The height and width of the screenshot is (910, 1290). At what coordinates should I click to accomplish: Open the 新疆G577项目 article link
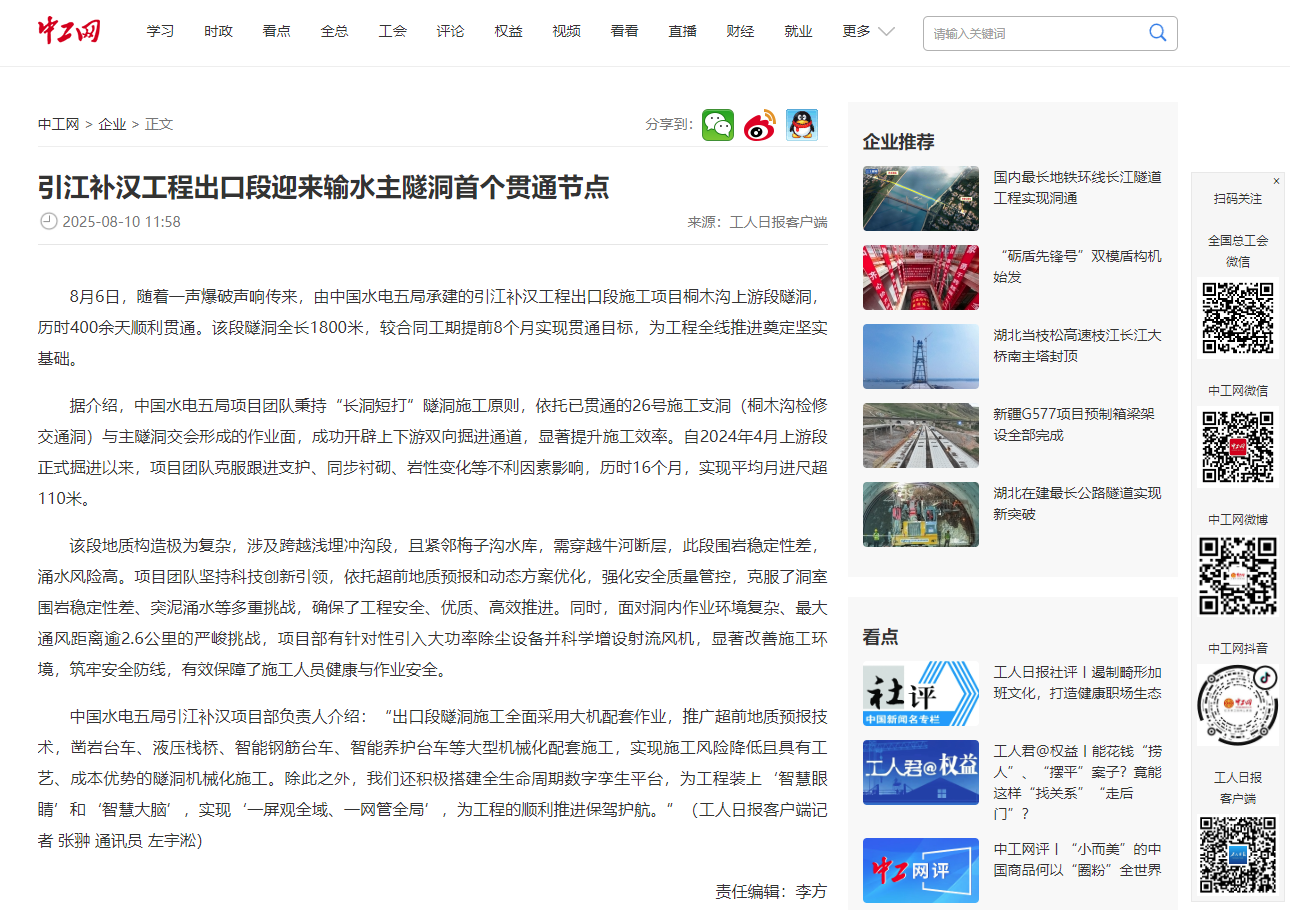click(1073, 424)
